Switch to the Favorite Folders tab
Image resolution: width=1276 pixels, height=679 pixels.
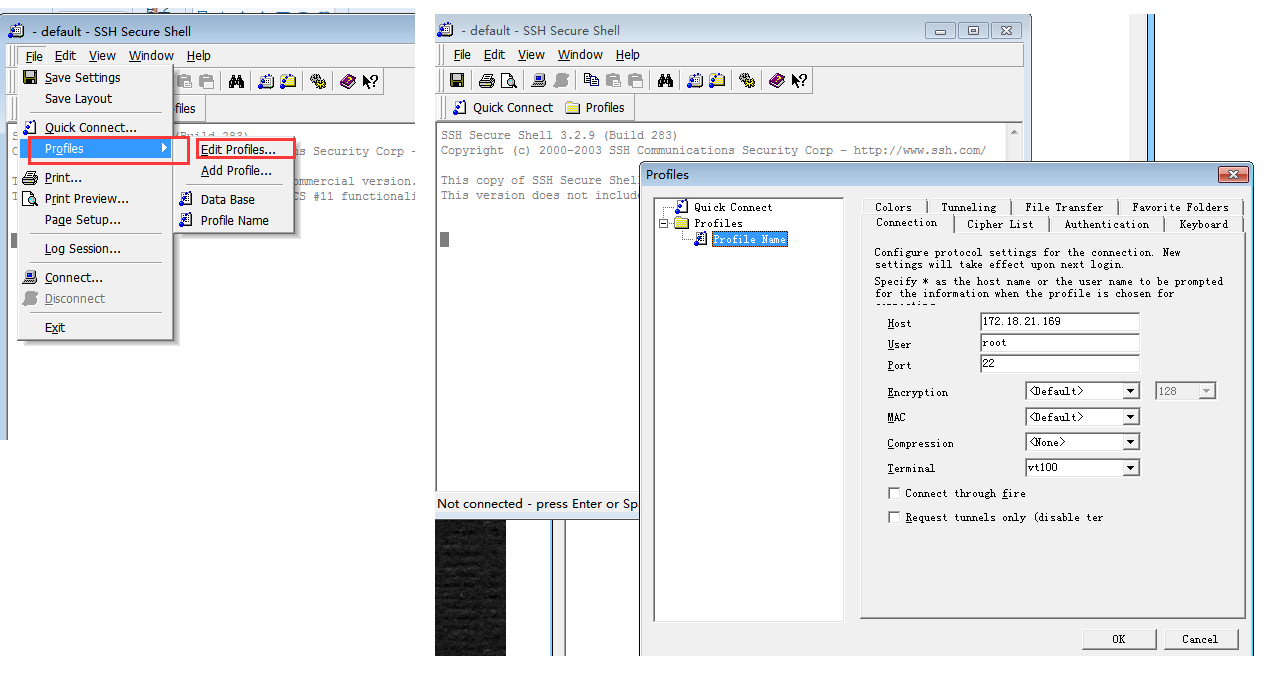[x=1180, y=207]
